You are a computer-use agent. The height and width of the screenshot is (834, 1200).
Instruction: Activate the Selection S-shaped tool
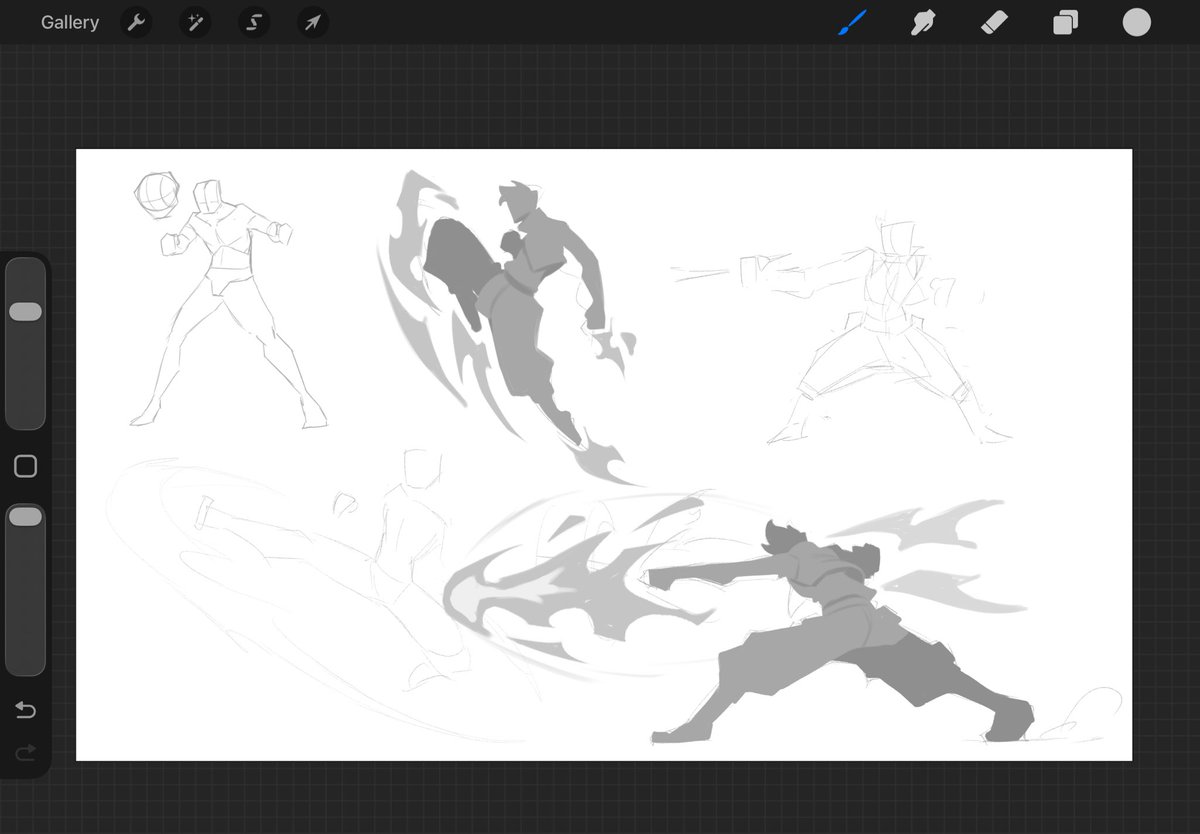coord(254,23)
